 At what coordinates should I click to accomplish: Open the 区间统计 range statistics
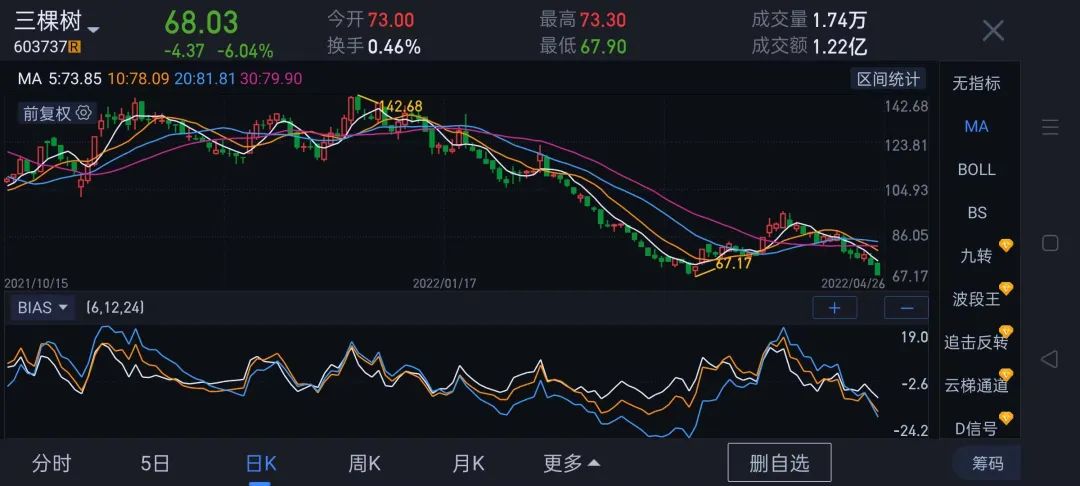888,79
